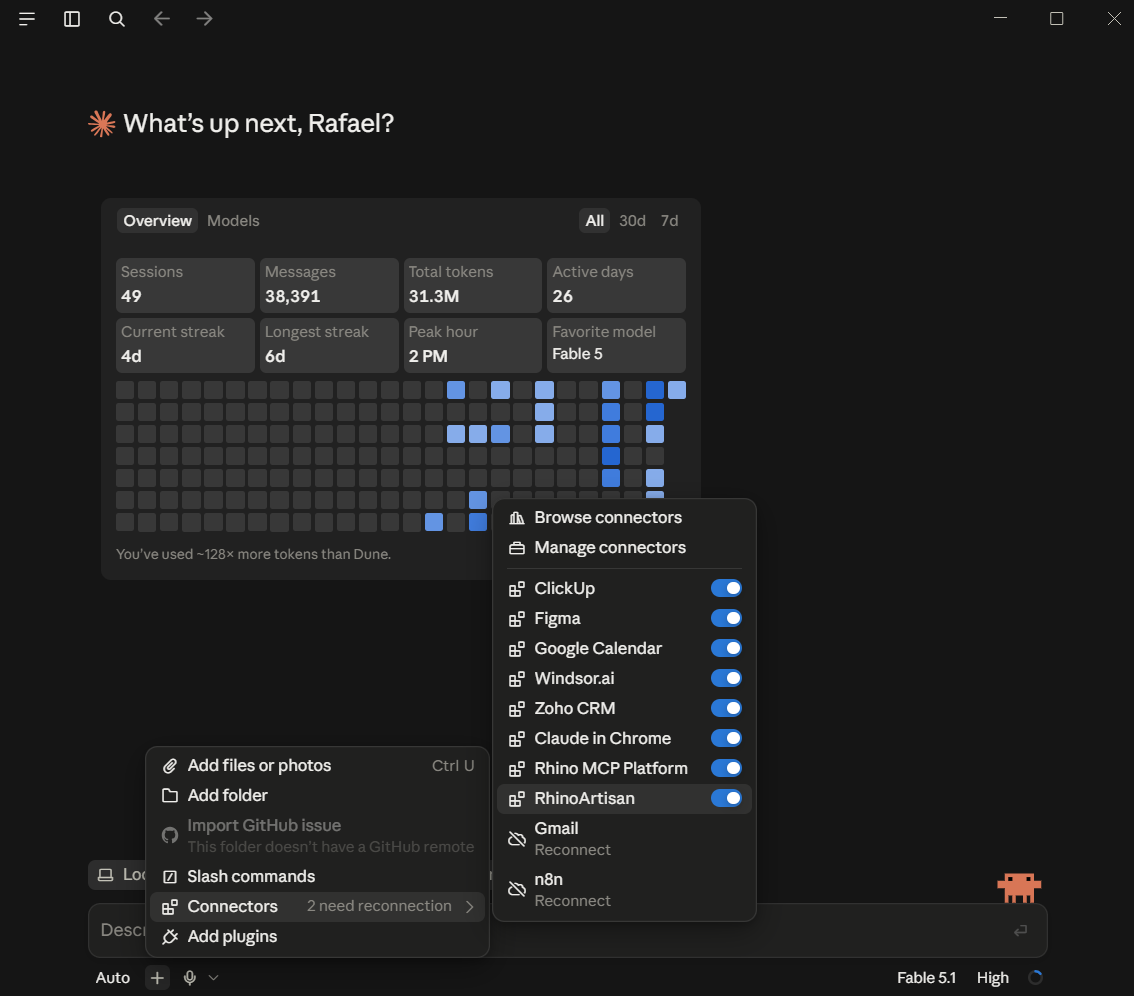Disable the ClickUp connector toggle

(x=726, y=588)
